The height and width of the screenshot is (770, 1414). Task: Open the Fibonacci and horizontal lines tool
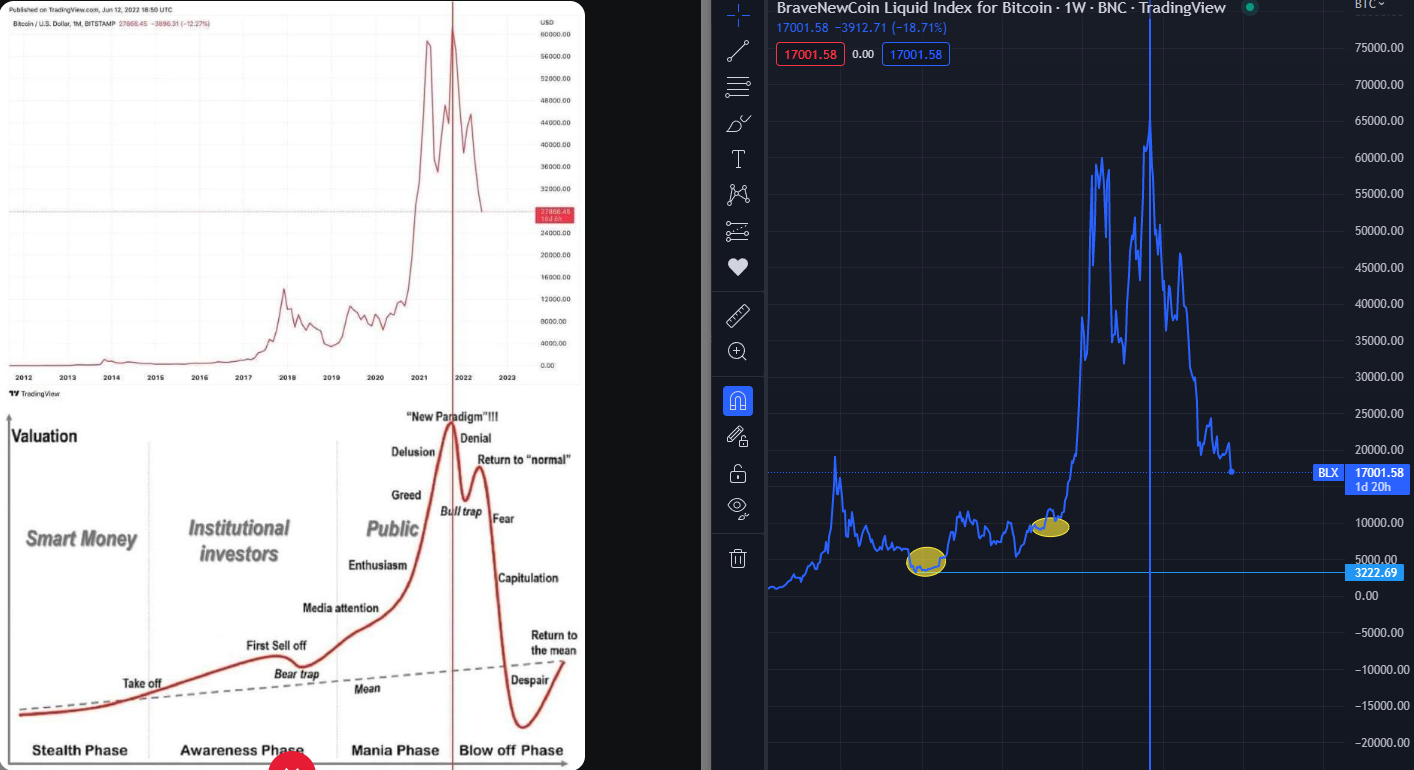[738, 87]
